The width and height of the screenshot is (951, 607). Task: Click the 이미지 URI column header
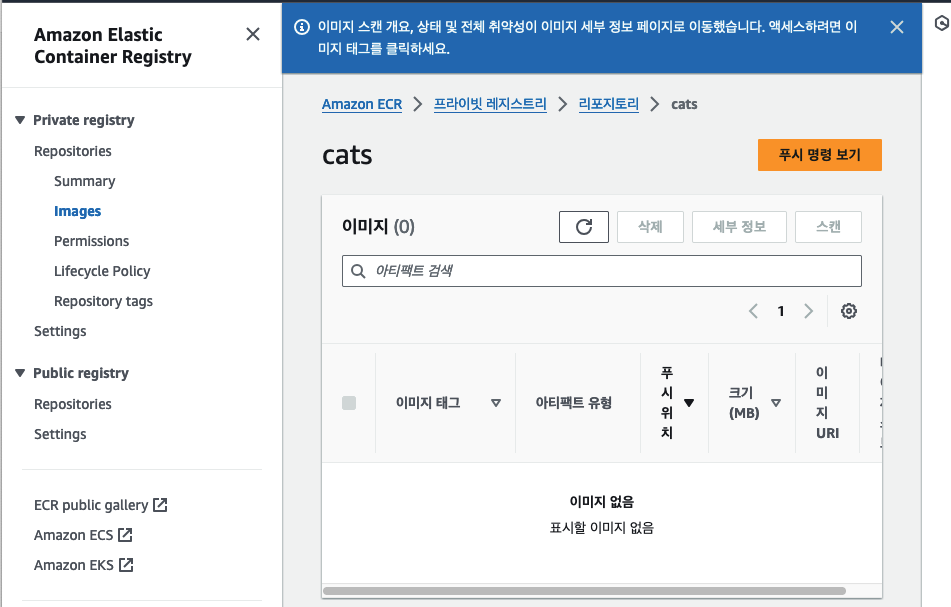point(827,403)
